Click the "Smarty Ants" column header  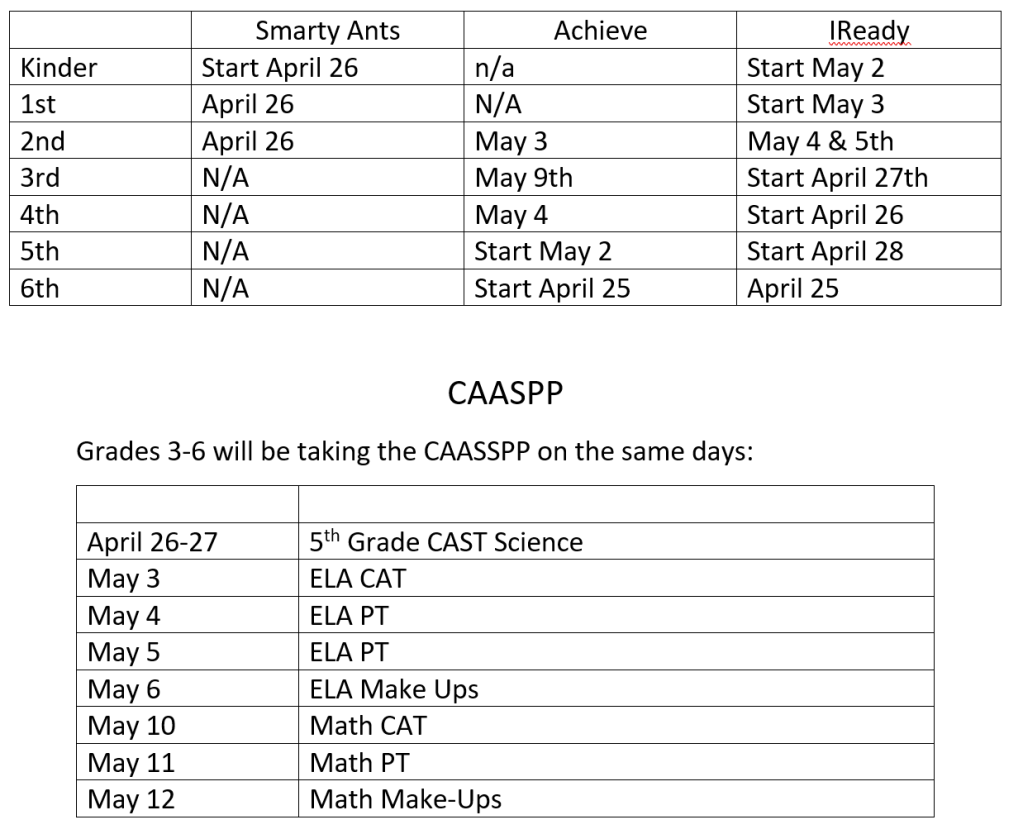pos(327,31)
